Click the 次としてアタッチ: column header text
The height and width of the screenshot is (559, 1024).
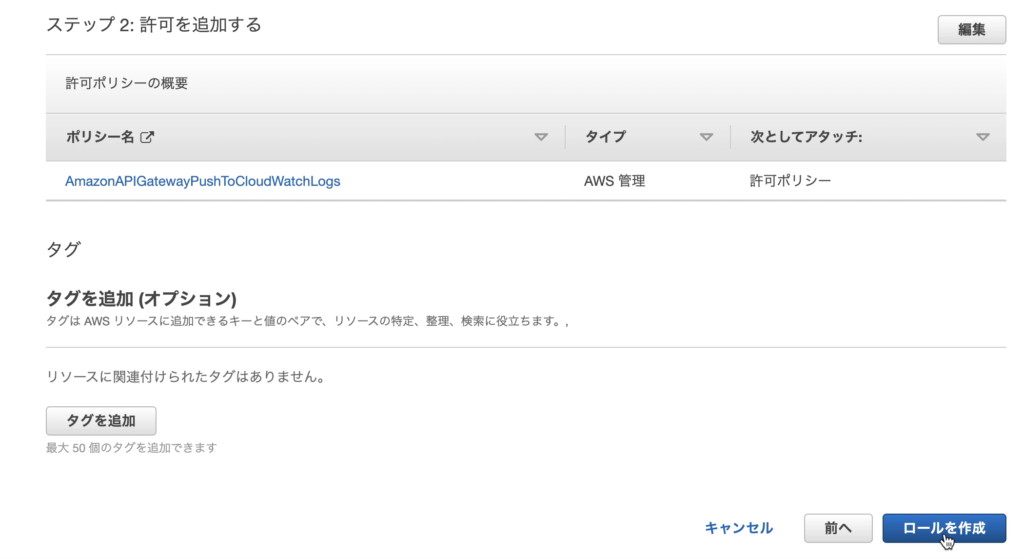coord(807,136)
